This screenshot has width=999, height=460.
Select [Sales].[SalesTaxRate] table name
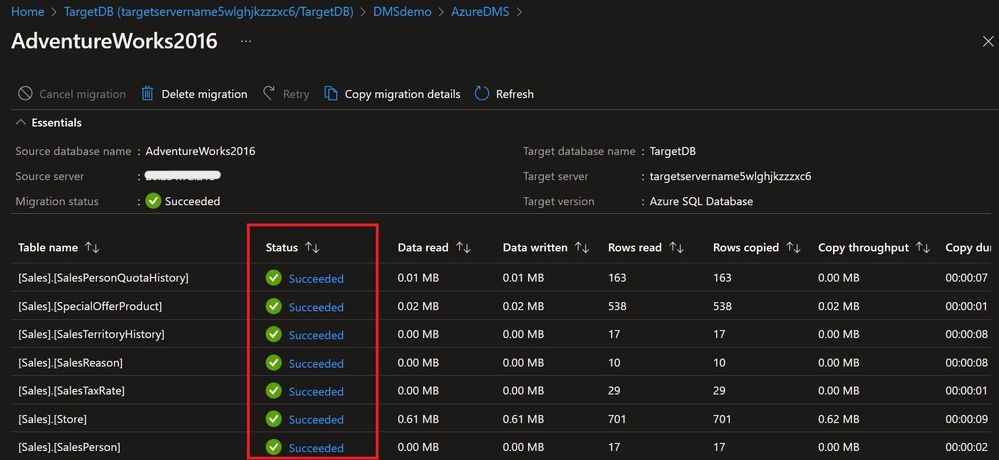pyautogui.click(x=71, y=390)
